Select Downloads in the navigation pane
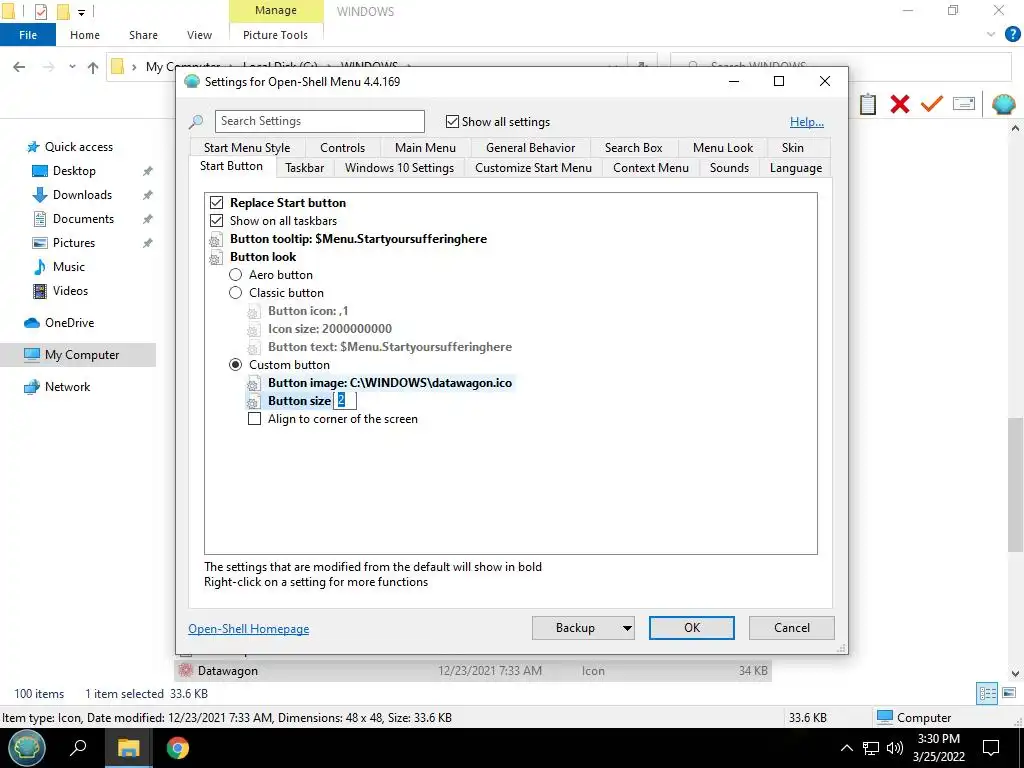 tap(82, 195)
